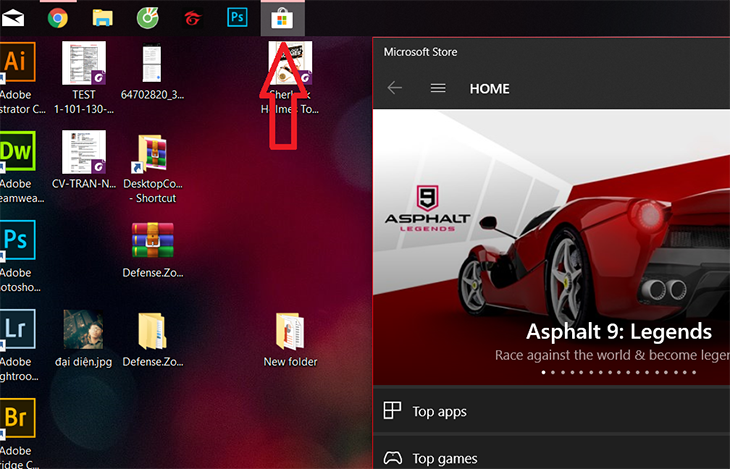Open the Adobe Illustrator desktop shortcut
Image resolution: width=730 pixels, height=469 pixels.
pos(18,62)
